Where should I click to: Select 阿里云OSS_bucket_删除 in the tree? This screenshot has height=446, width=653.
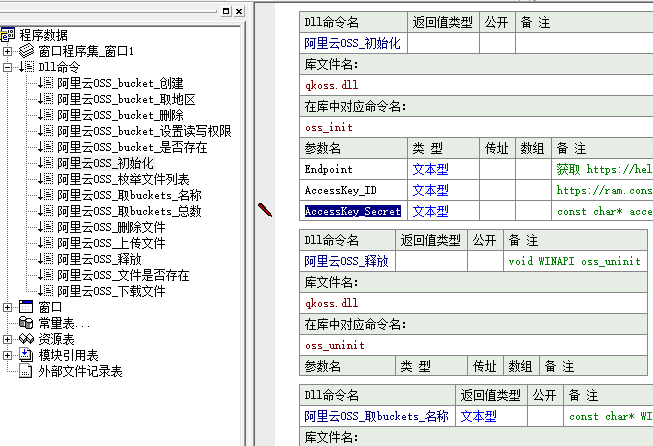(120, 115)
